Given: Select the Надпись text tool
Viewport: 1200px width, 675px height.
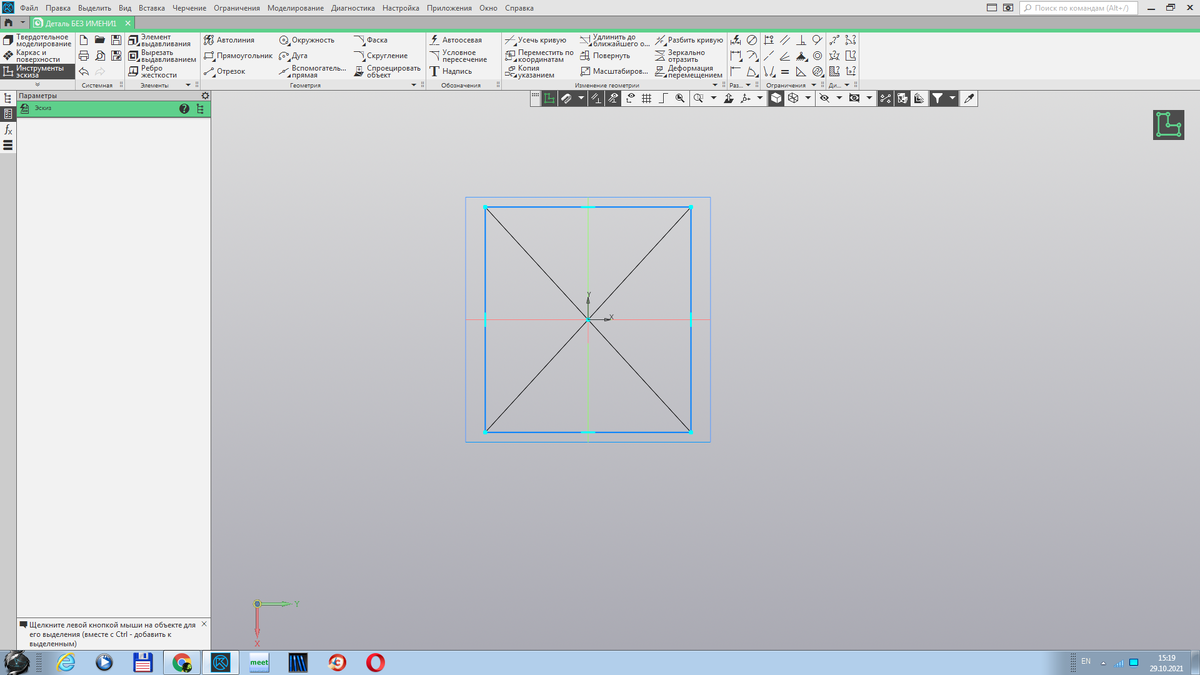Looking at the screenshot, I should (450, 72).
